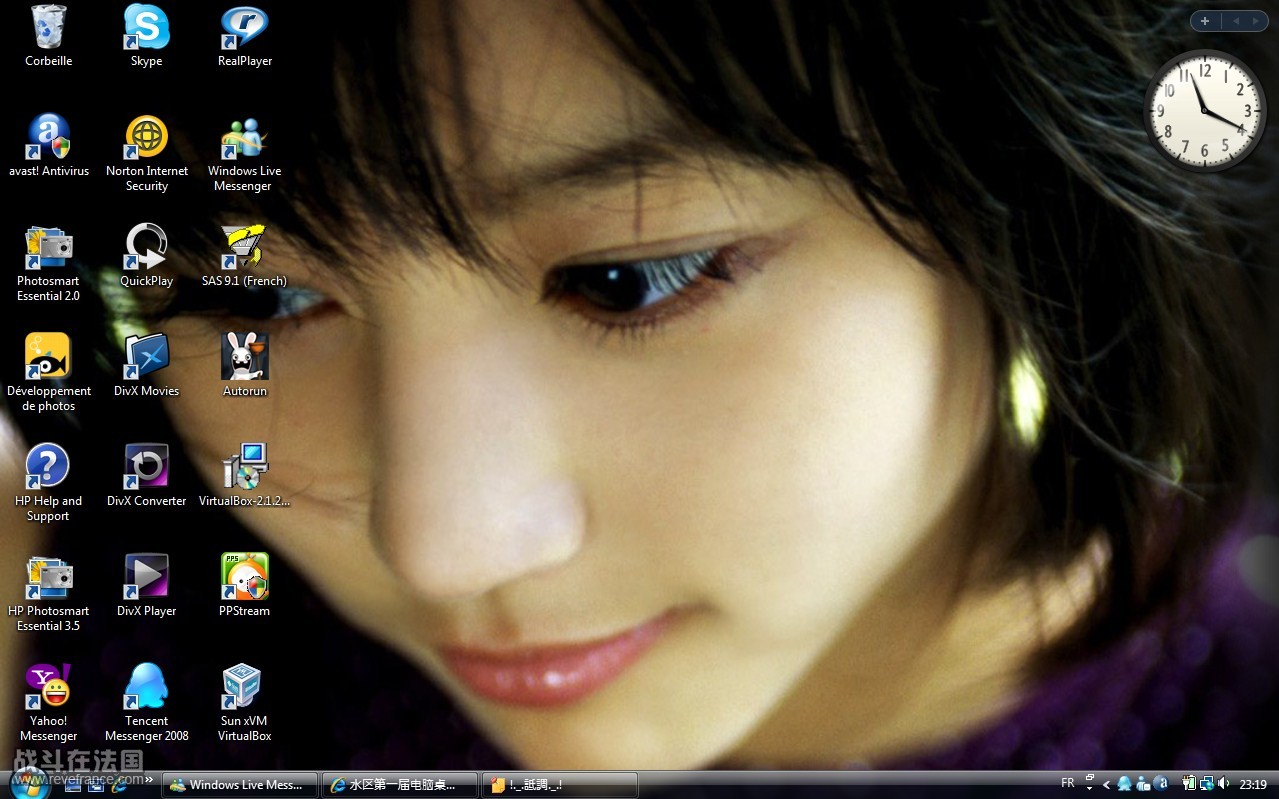1279x799 pixels.
Task: Click the Norton Internet Security icon
Action: click(x=147, y=154)
